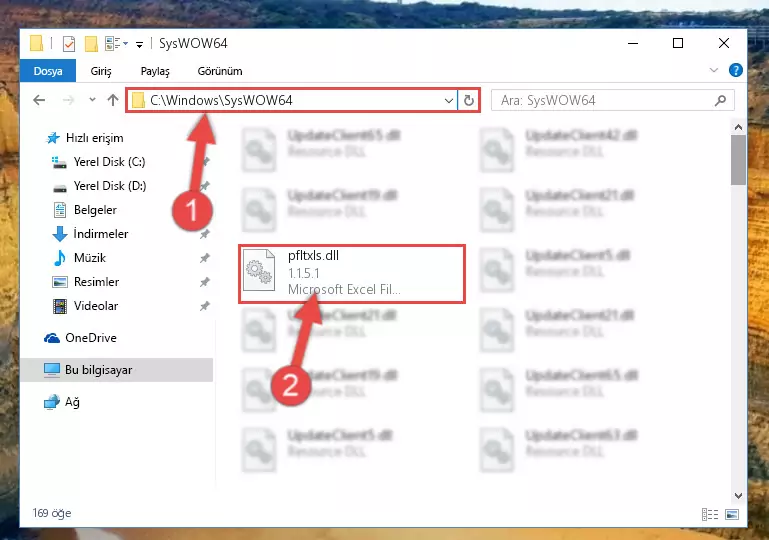Click the folder icon in title bar

36,43
